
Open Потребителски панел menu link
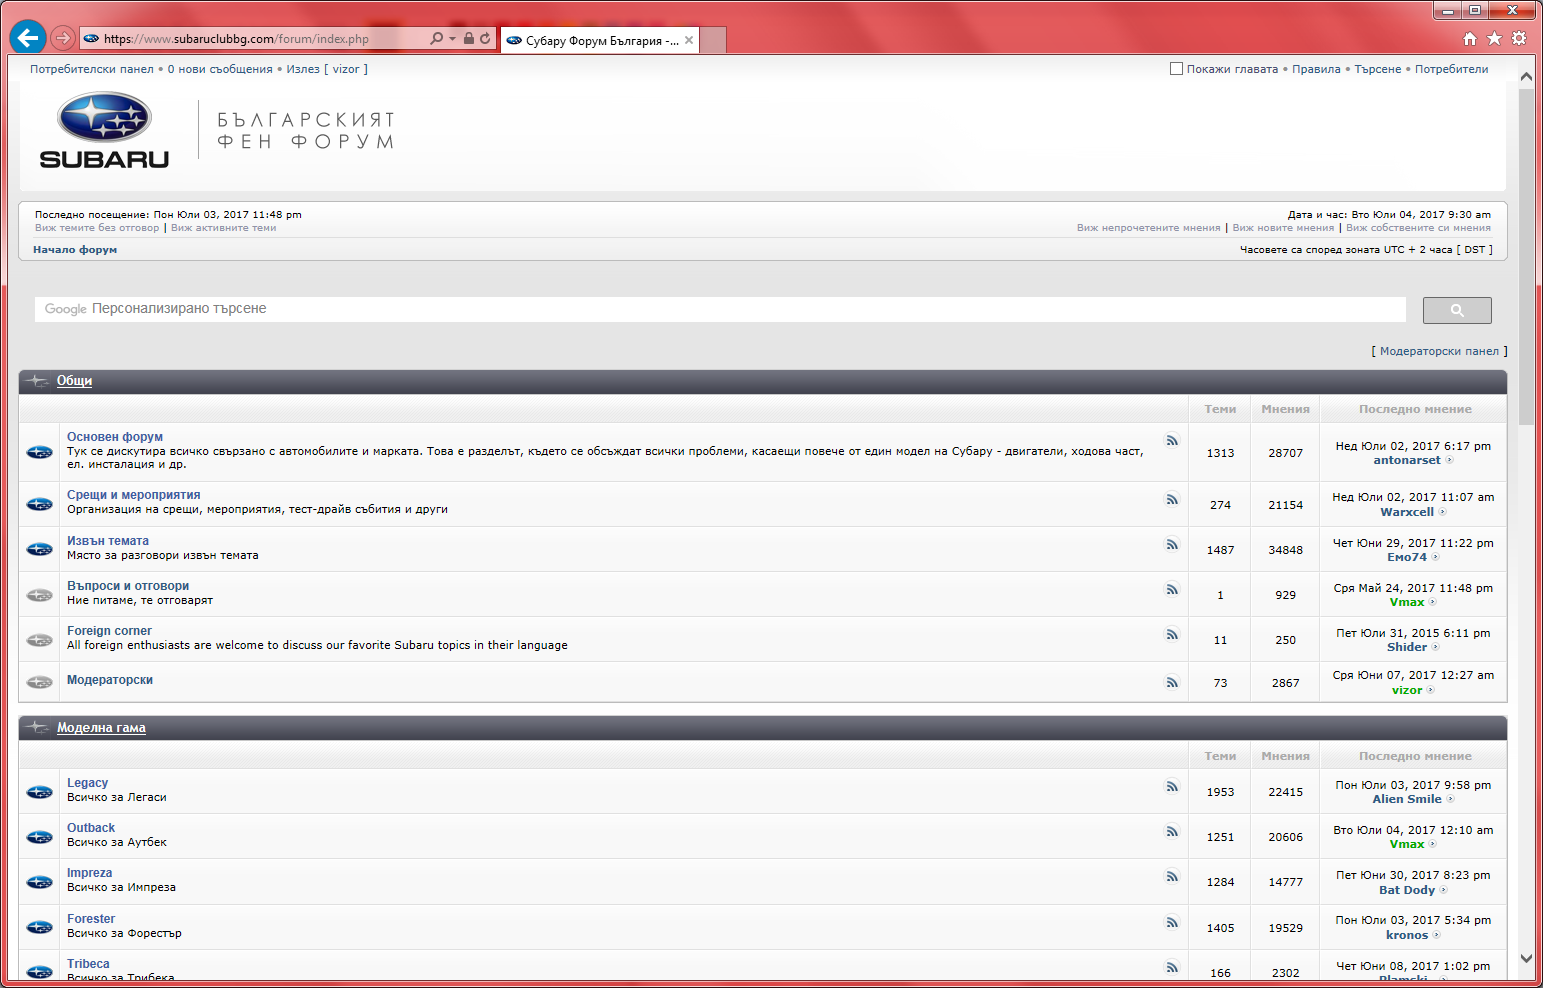pos(92,69)
